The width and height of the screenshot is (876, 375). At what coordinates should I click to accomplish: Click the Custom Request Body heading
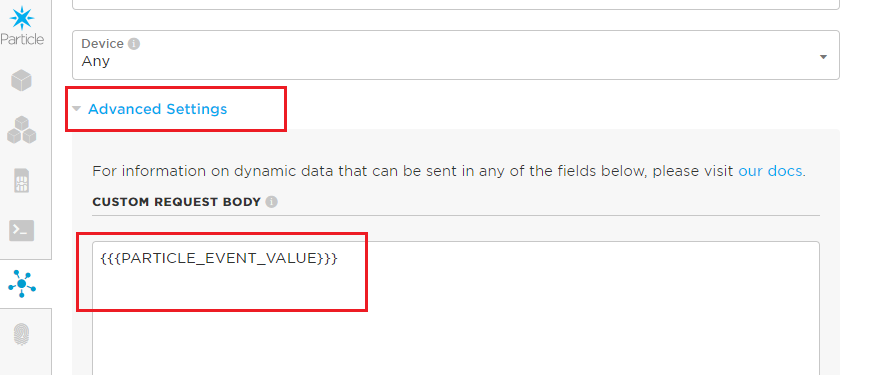tap(177, 202)
